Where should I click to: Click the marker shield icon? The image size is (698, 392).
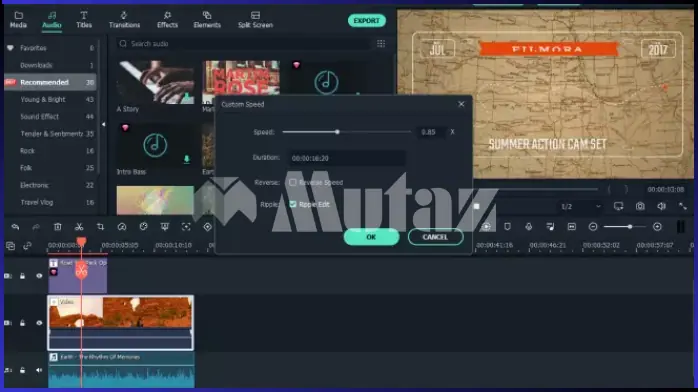[x=507, y=227]
